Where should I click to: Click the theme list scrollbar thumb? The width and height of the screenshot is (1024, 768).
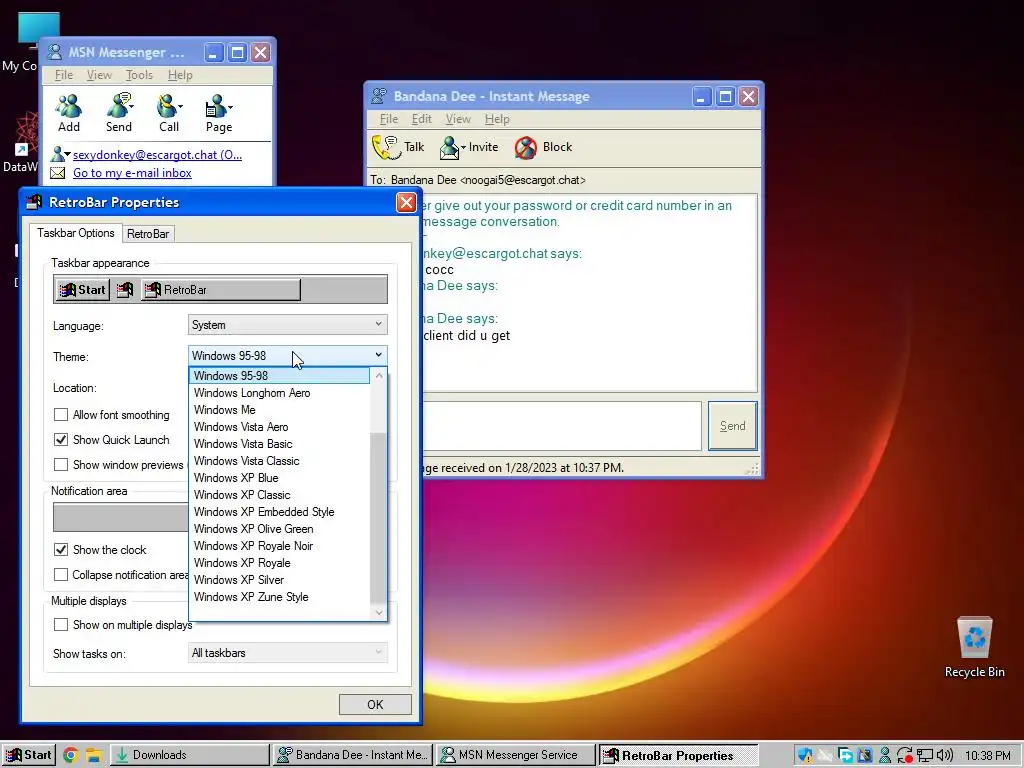pos(378,518)
